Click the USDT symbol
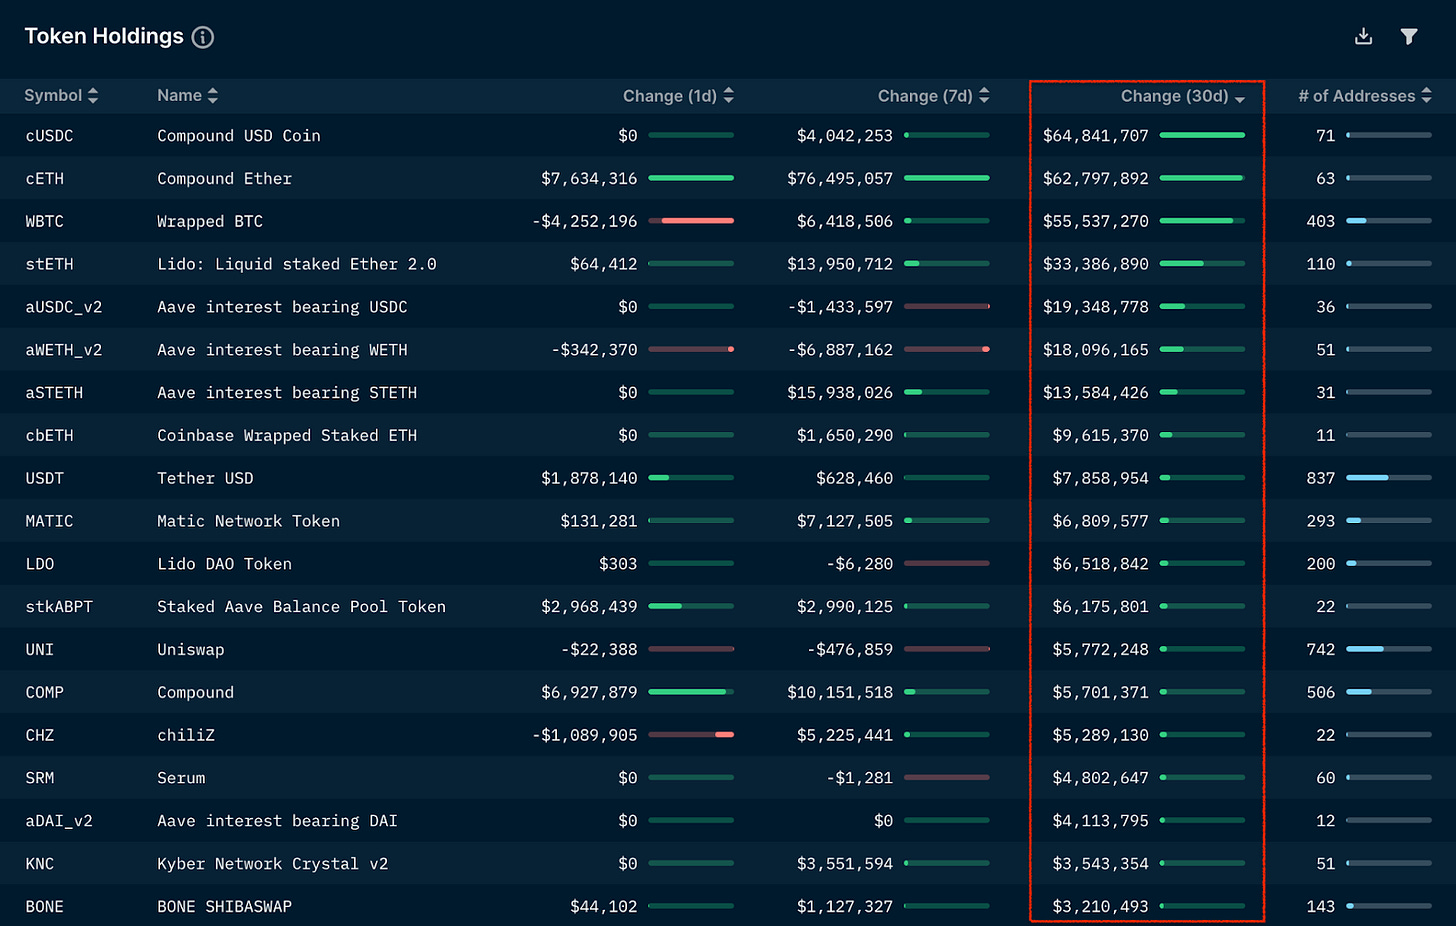The width and height of the screenshot is (1456, 926). coord(44,479)
